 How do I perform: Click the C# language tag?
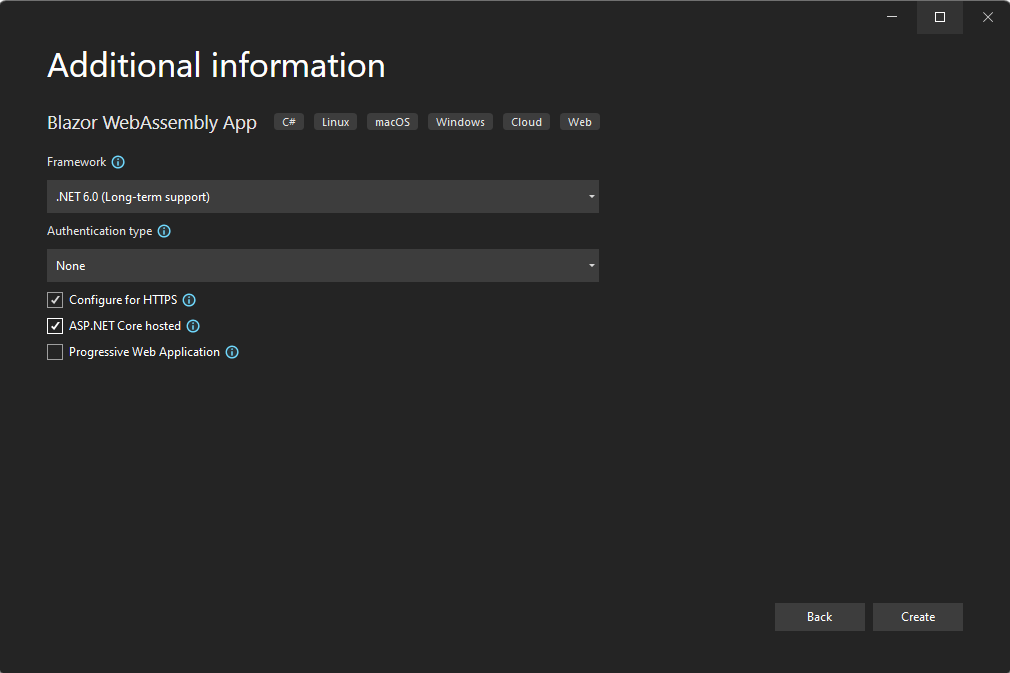point(289,122)
